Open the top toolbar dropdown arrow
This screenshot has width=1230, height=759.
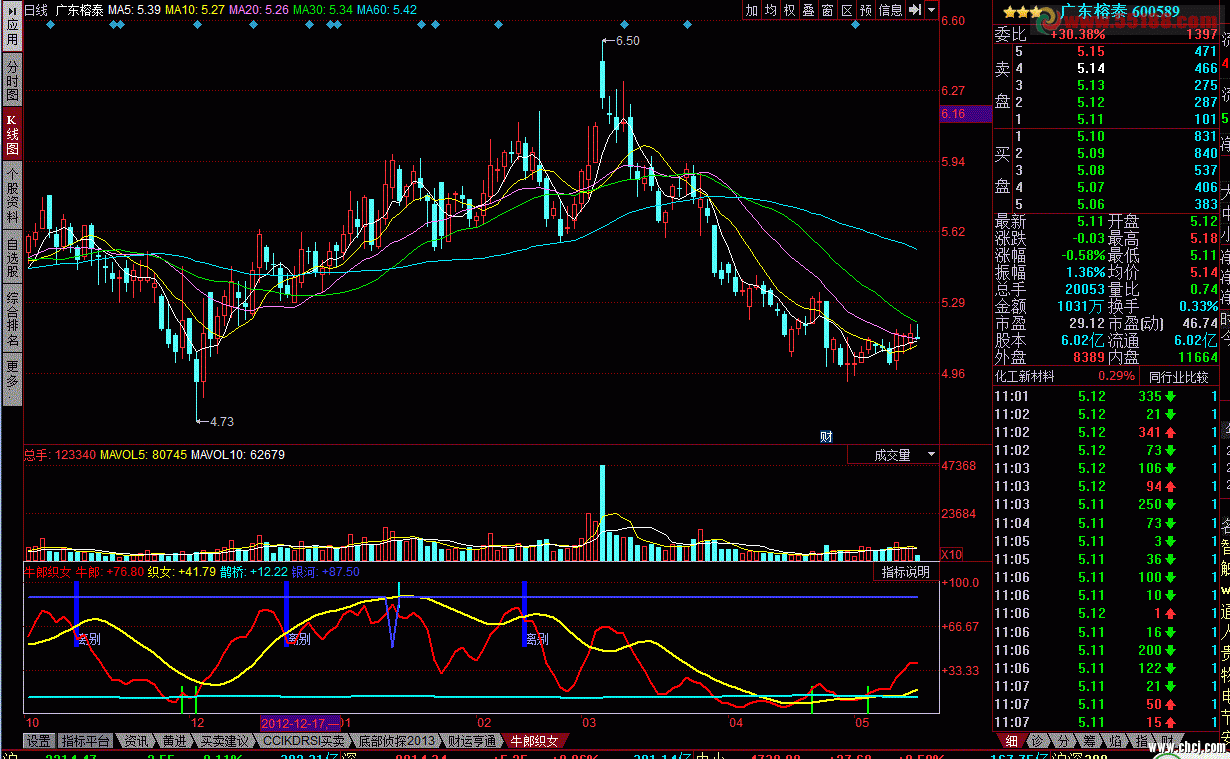pos(932,10)
